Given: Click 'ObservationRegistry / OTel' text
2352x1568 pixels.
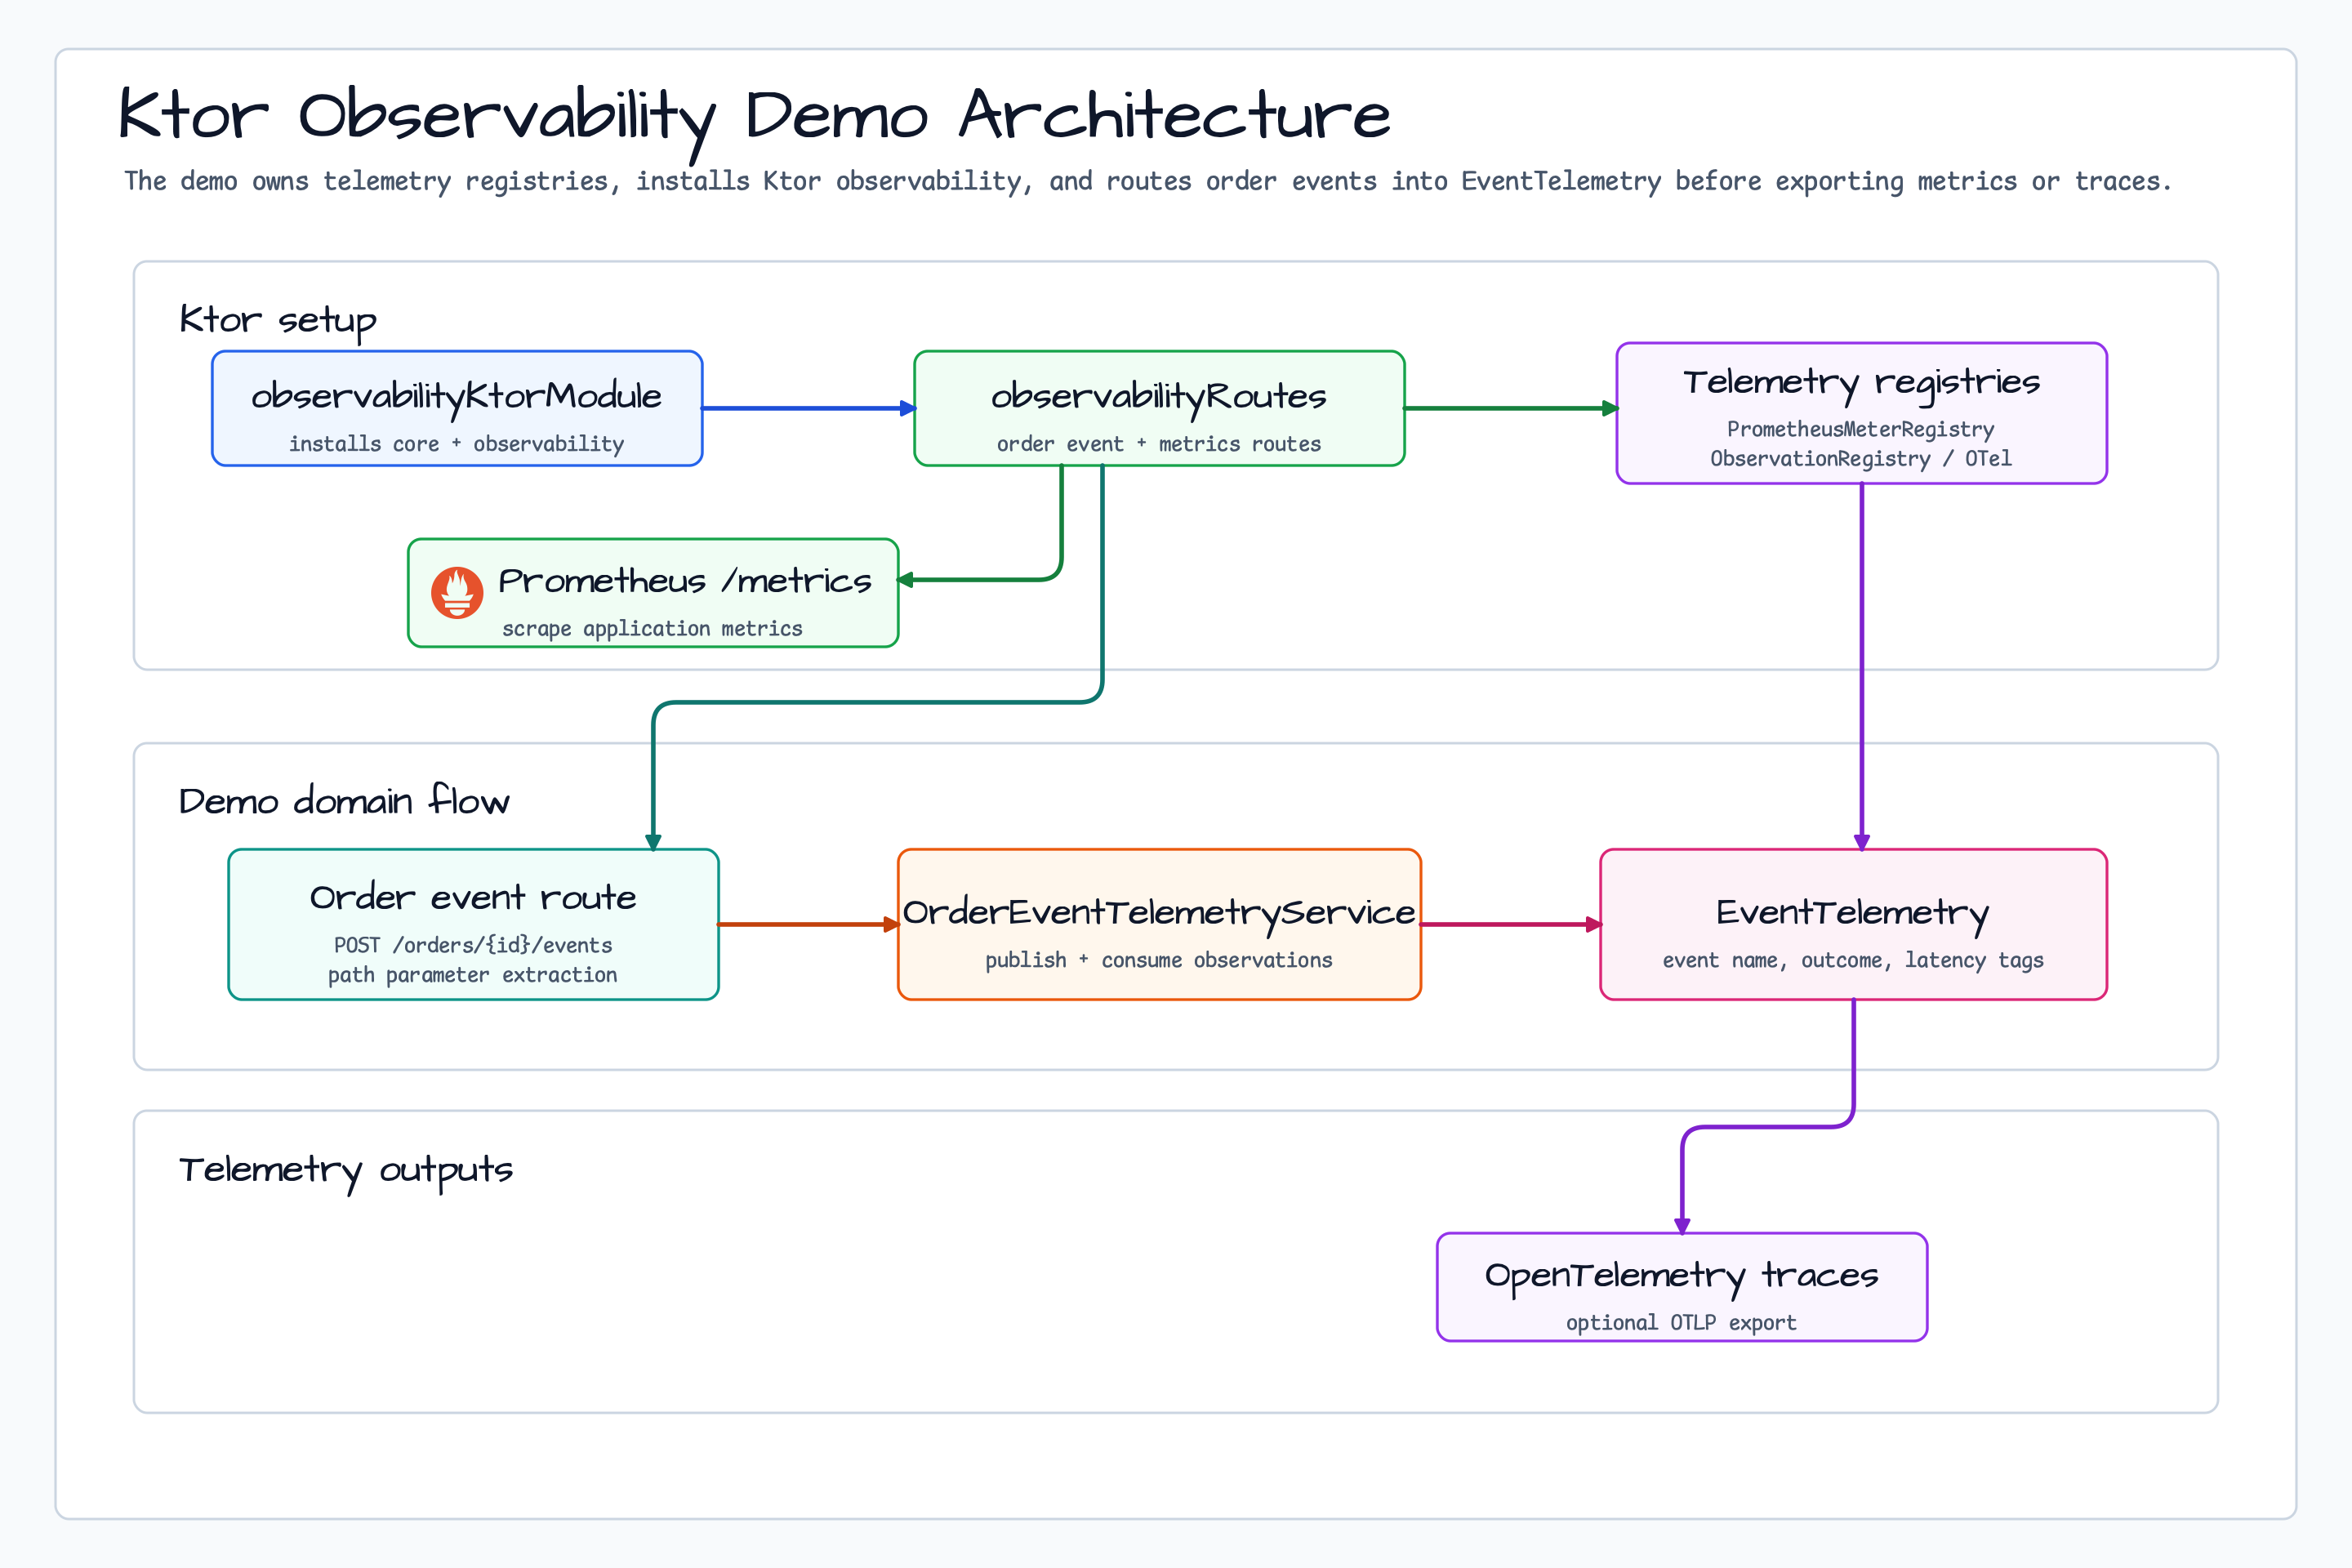Looking at the screenshot, I should [1861, 459].
